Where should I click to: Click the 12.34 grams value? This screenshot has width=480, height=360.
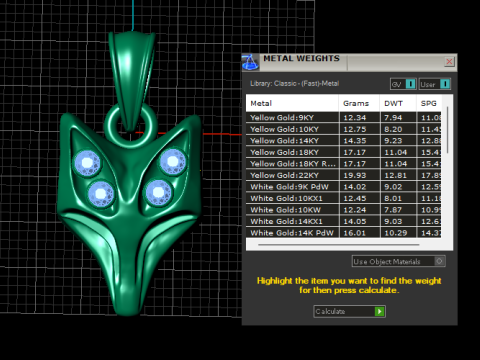(355, 118)
